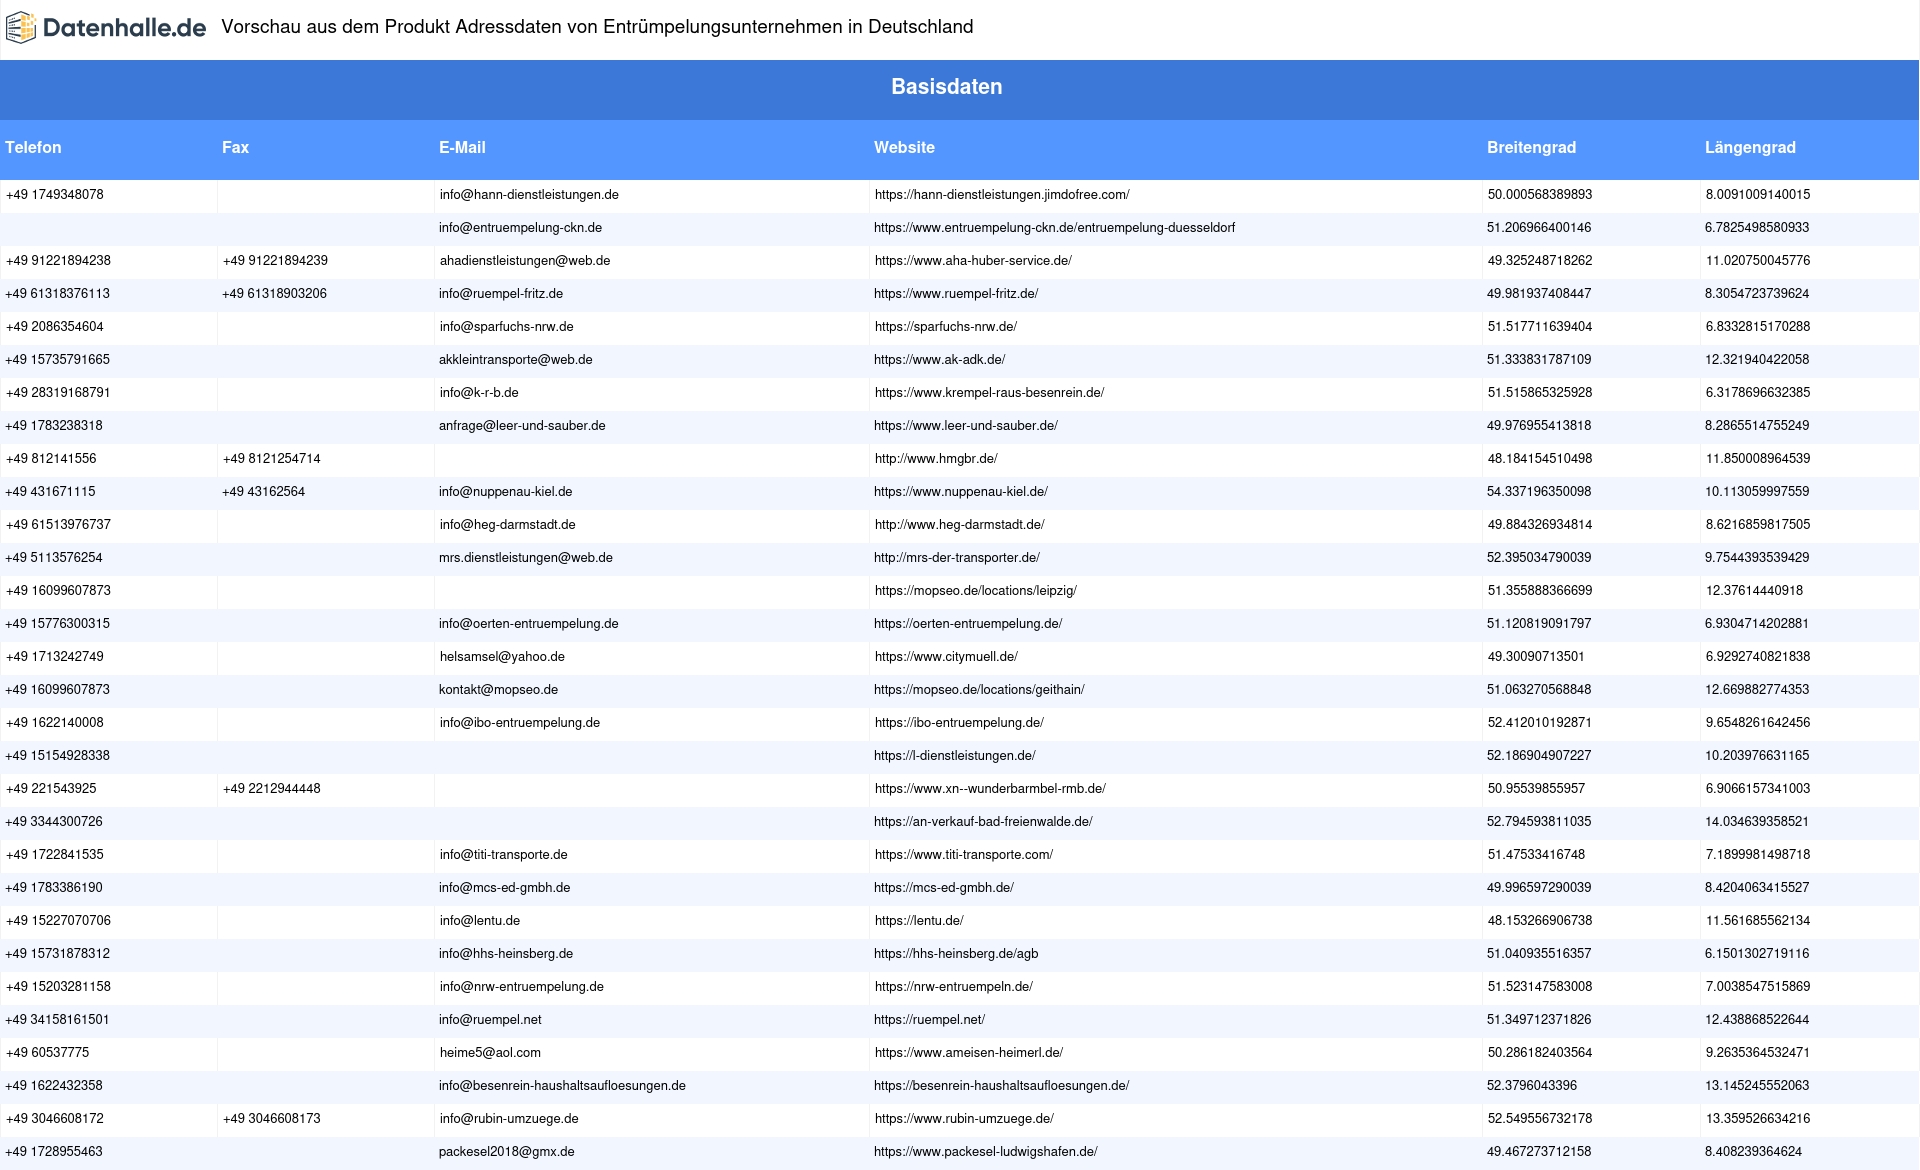Click fax number +49 43162564
1920x1170 pixels.
click(x=264, y=492)
